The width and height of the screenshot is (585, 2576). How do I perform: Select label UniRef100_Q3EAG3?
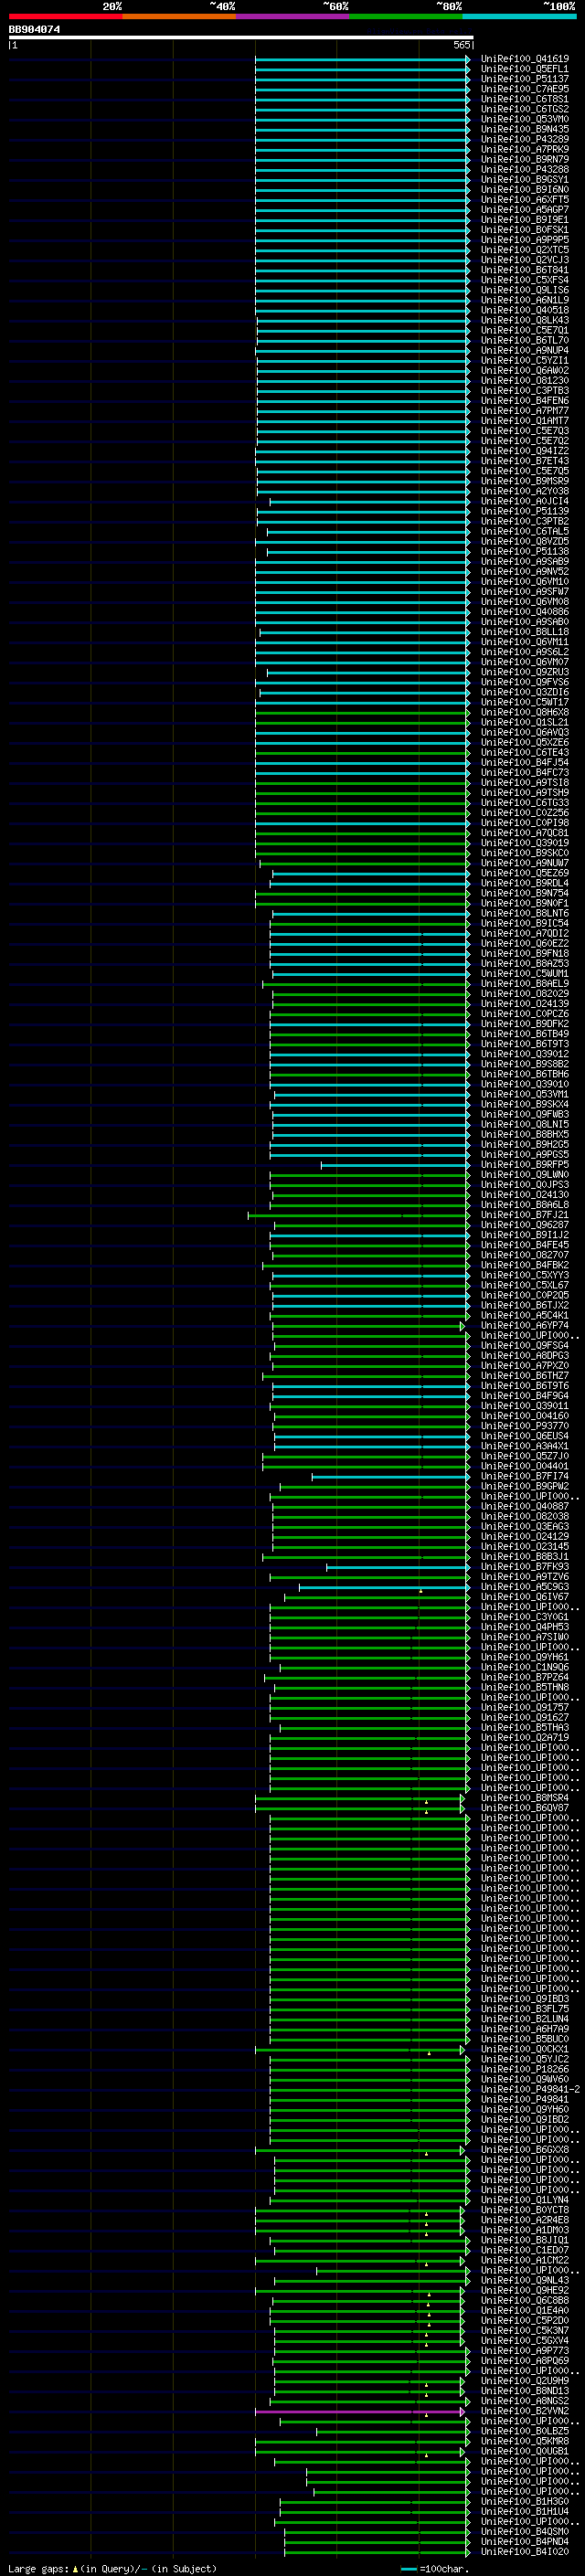point(524,1526)
